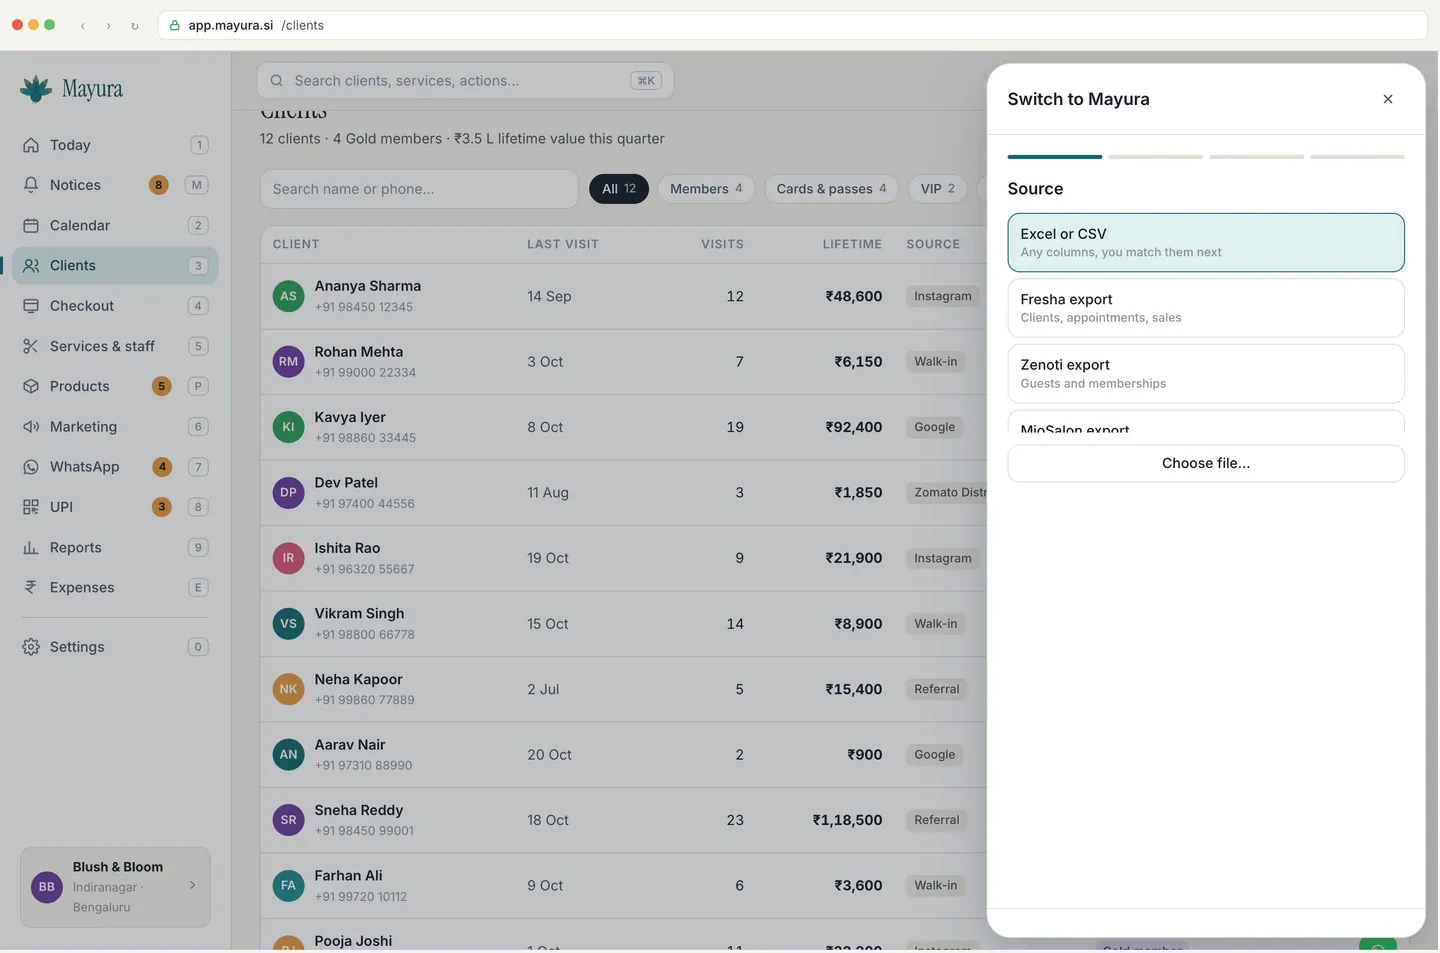Click the Marketing megaphone icon
Screen dimensions: 1440x953
31,427
